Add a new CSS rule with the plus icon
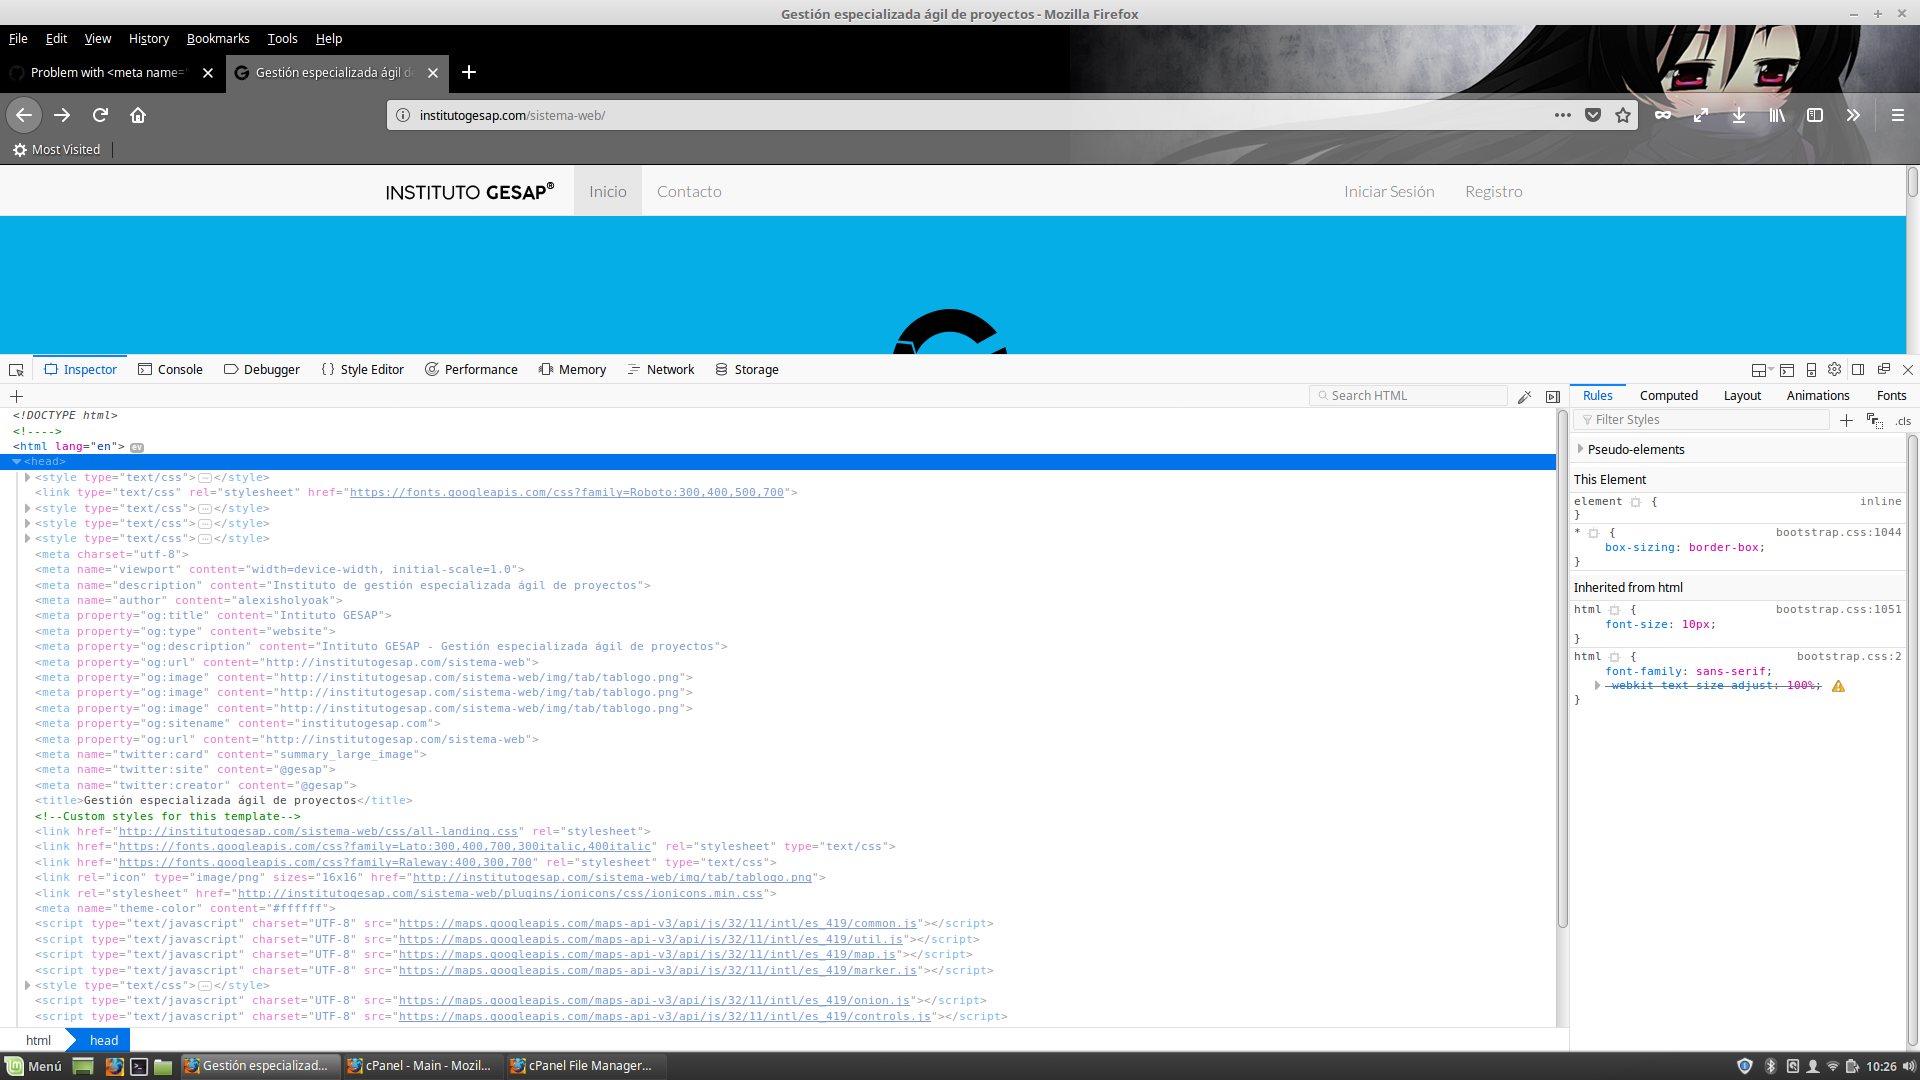Image resolution: width=1920 pixels, height=1080 pixels. 1846,420
